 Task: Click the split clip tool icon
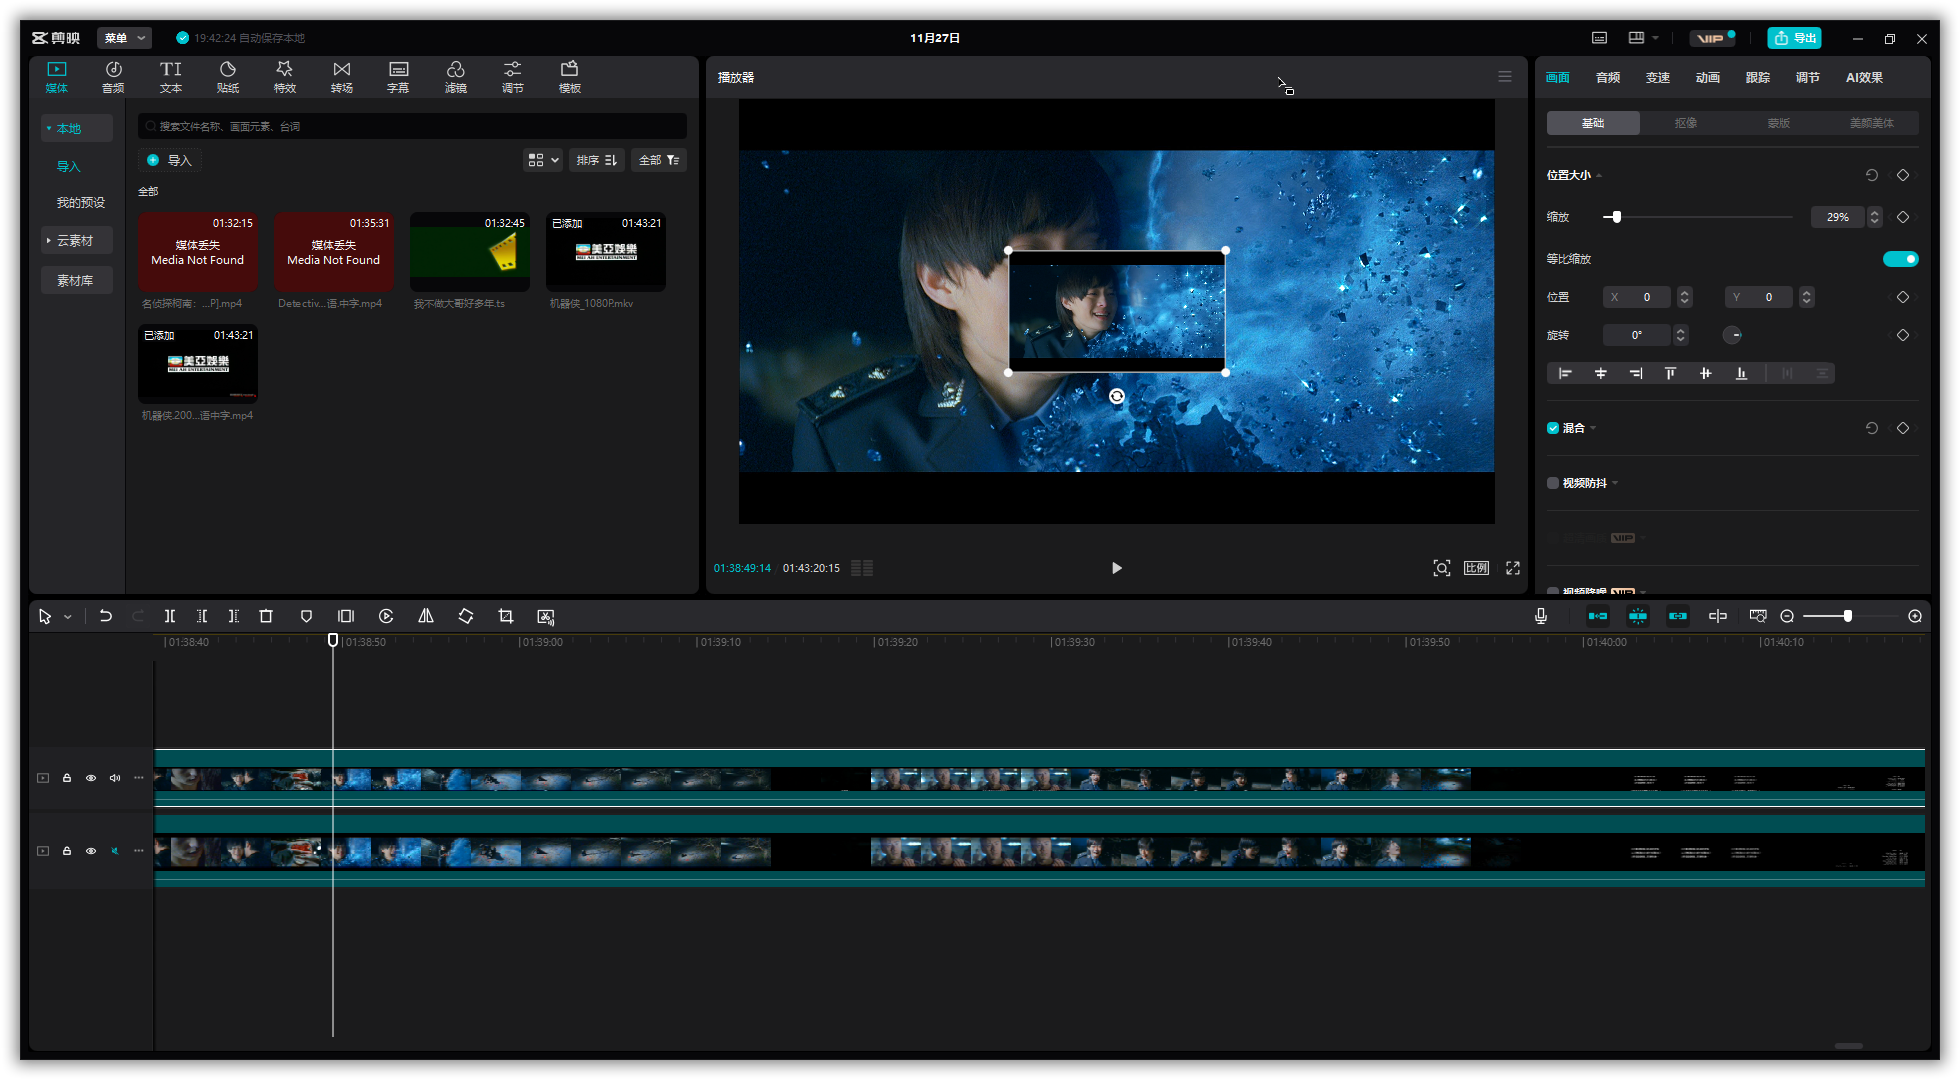point(170,616)
